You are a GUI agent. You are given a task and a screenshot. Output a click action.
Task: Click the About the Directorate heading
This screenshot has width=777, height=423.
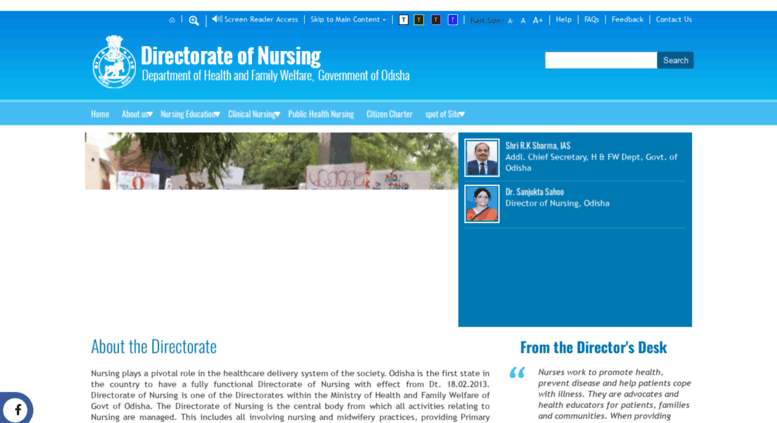click(x=154, y=347)
